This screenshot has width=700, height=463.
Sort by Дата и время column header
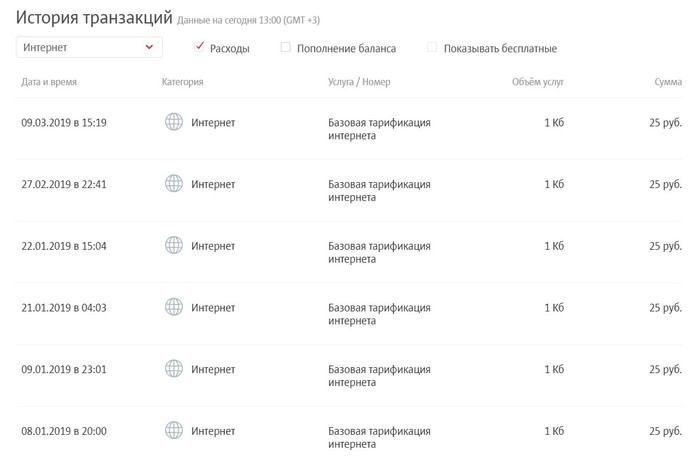coord(50,82)
